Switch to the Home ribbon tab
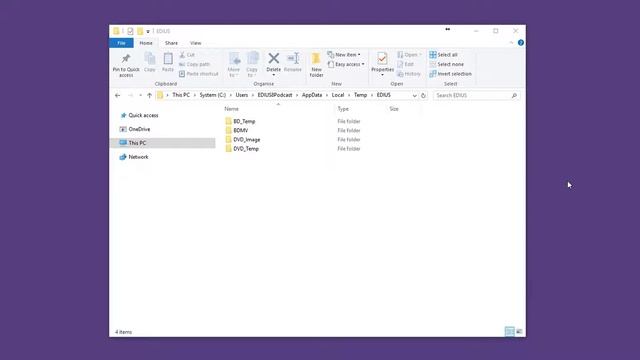This screenshot has height=360, width=640. pyautogui.click(x=146, y=43)
